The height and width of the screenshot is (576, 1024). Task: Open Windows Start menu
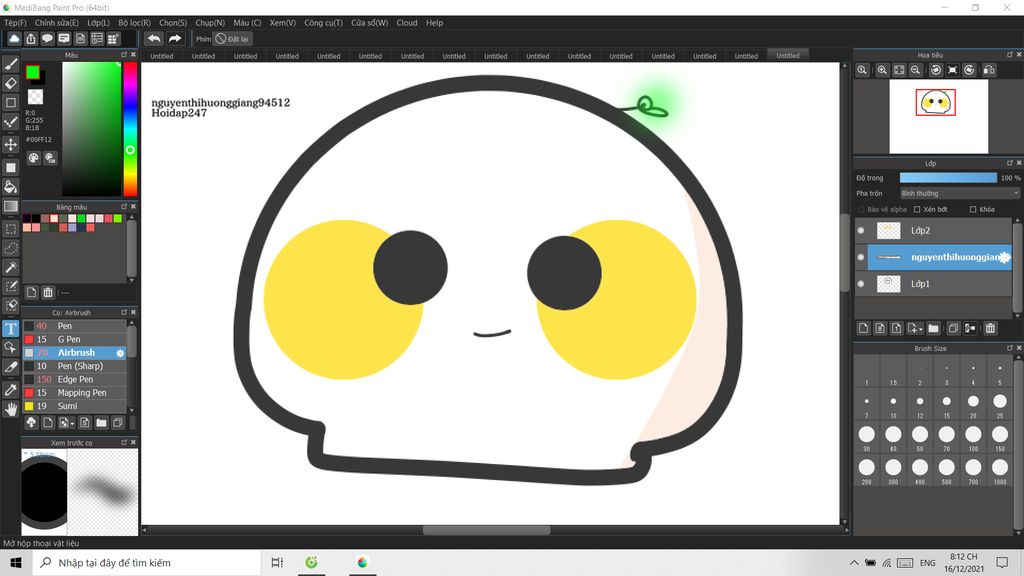click(x=16, y=562)
